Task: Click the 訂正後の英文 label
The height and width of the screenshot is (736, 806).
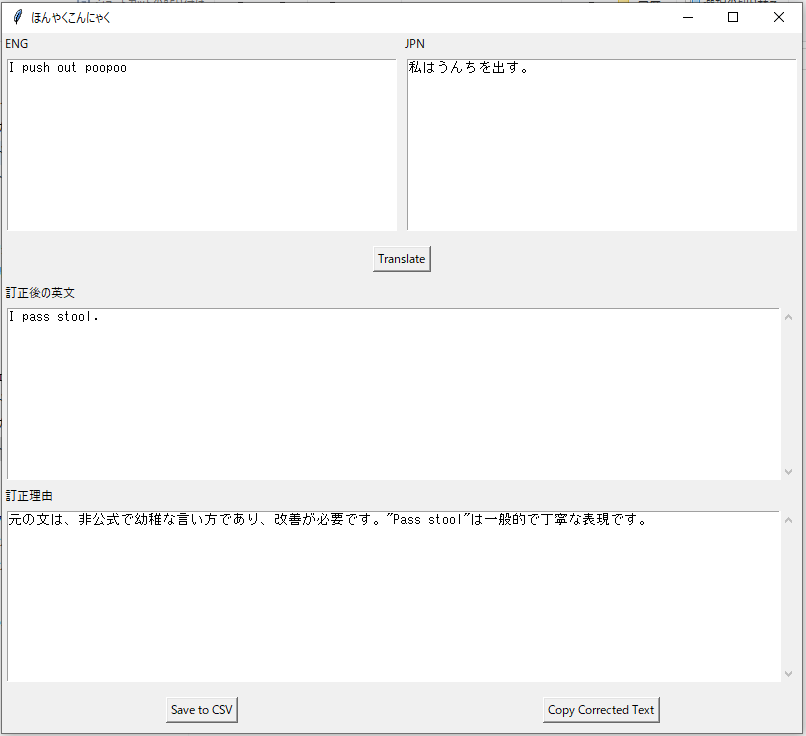Action: (40, 293)
